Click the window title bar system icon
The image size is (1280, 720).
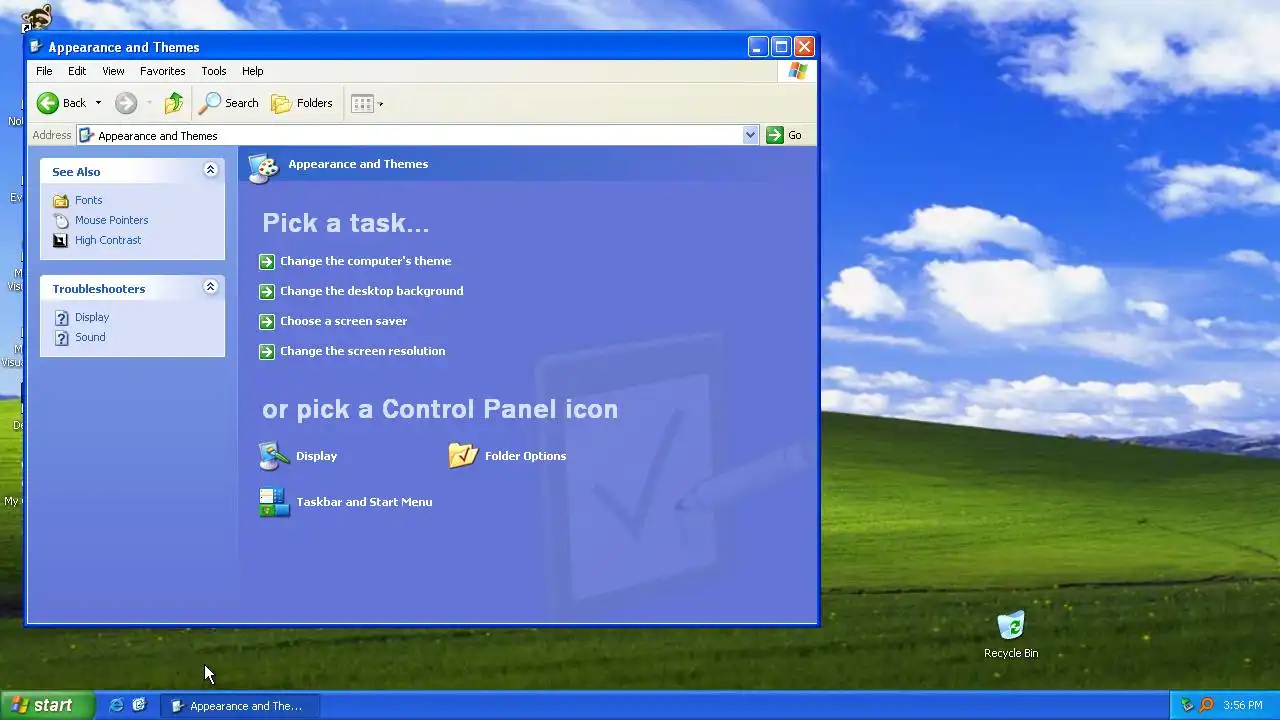point(37,47)
